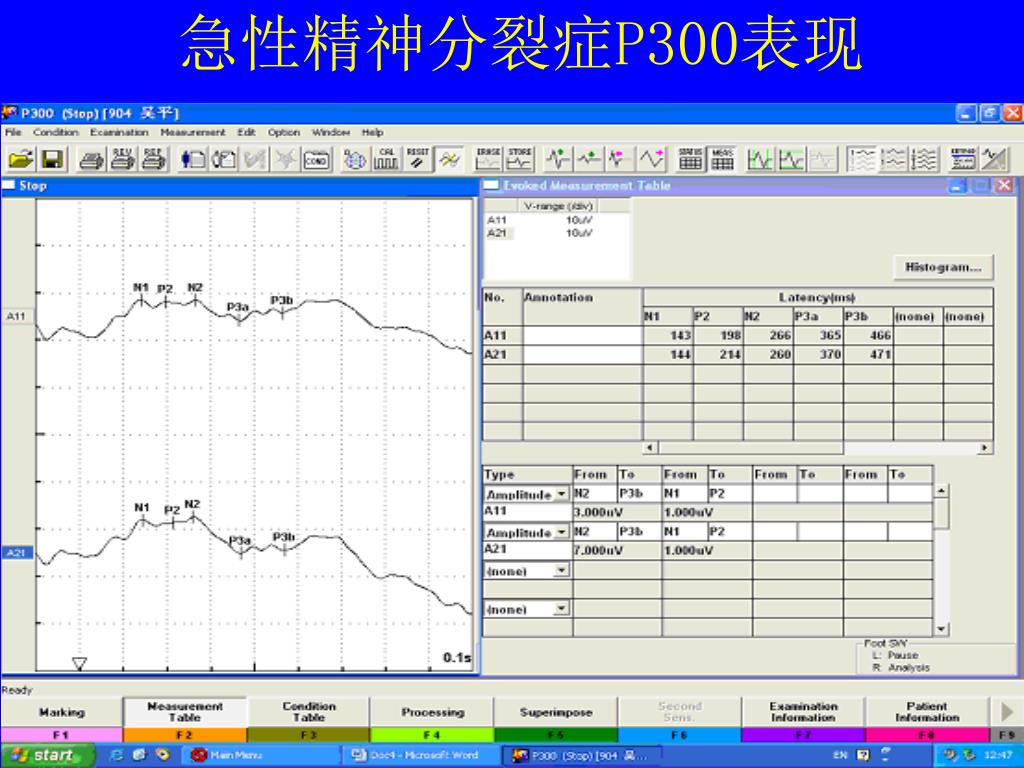Click the first green cursor waveform icon
The width and height of the screenshot is (1024, 768).
point(760,159)
